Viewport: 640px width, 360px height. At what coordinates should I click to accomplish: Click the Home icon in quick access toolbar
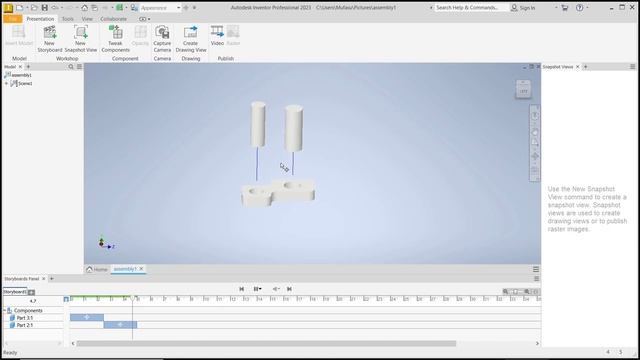tap(84, 7)
